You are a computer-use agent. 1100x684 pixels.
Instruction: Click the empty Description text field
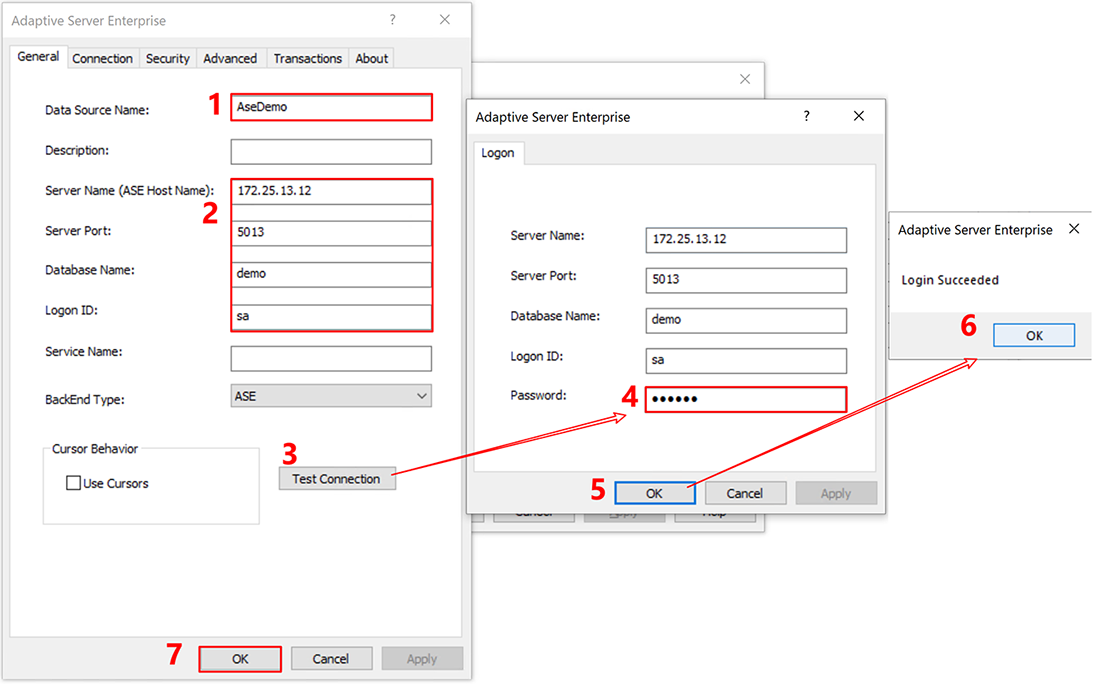tap(331, 151)
